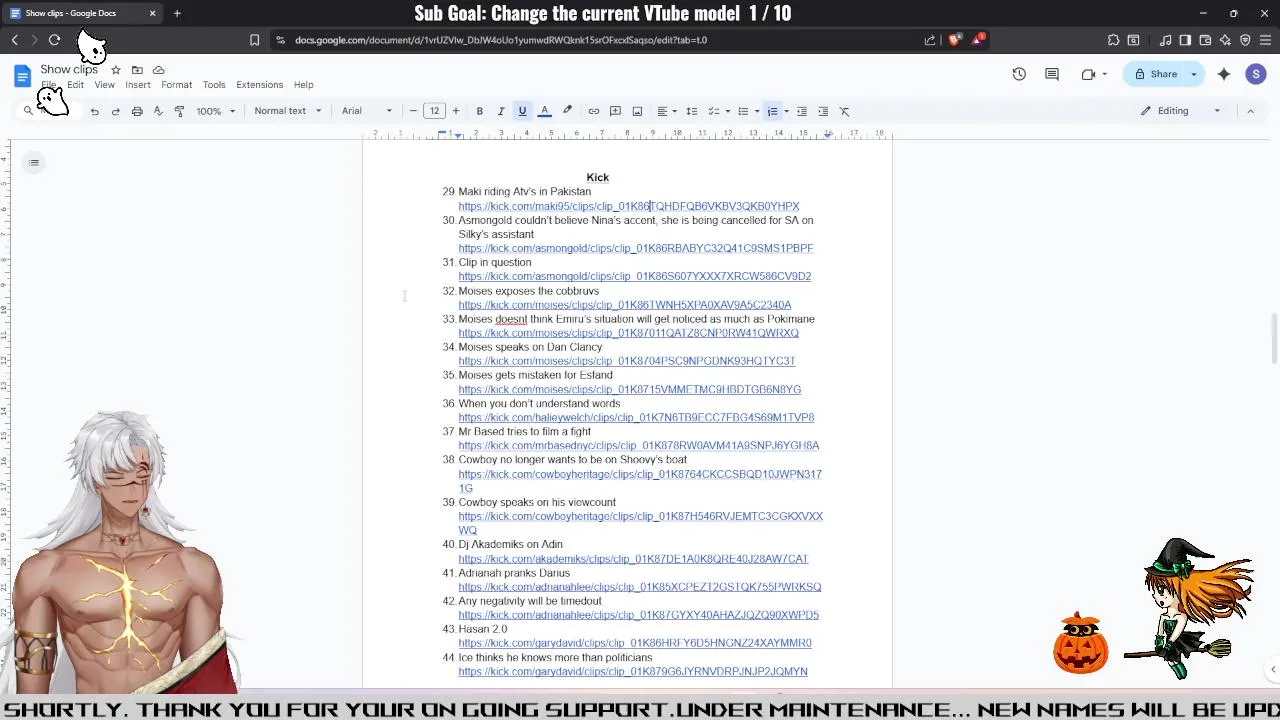Show all comments panel
Image resolution: width=1280 pixels, height=720 pixels.
[x=1052, y=74]
